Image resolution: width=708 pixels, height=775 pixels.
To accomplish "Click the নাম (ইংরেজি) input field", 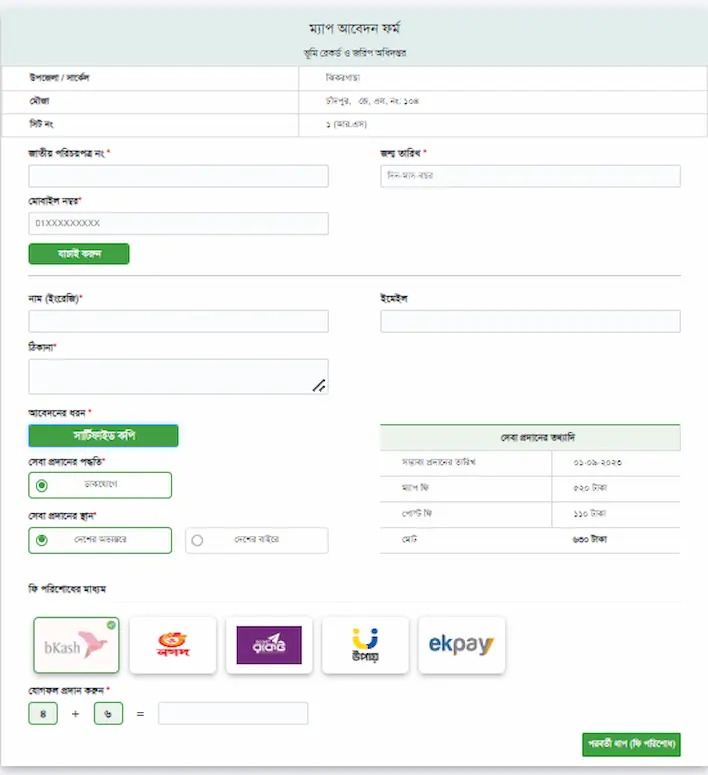I will pos(178,321).
